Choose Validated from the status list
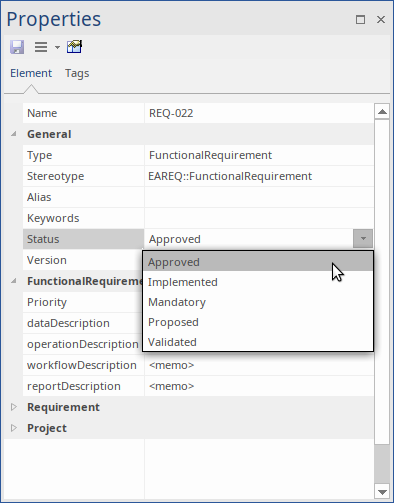 click(257, 342)
